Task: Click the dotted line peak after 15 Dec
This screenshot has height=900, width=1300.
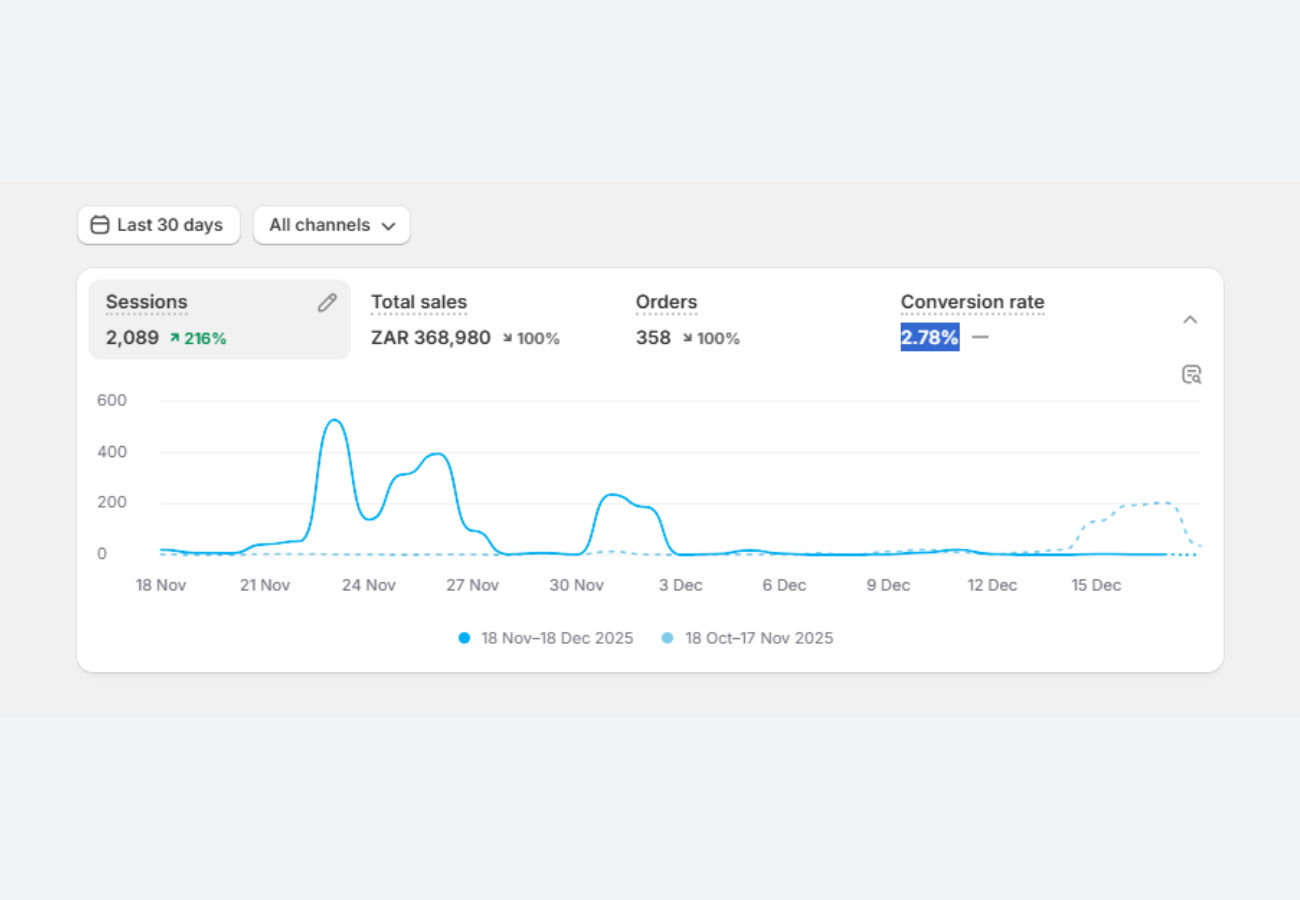Action: pyautogui.click(x=1162, y=502)
